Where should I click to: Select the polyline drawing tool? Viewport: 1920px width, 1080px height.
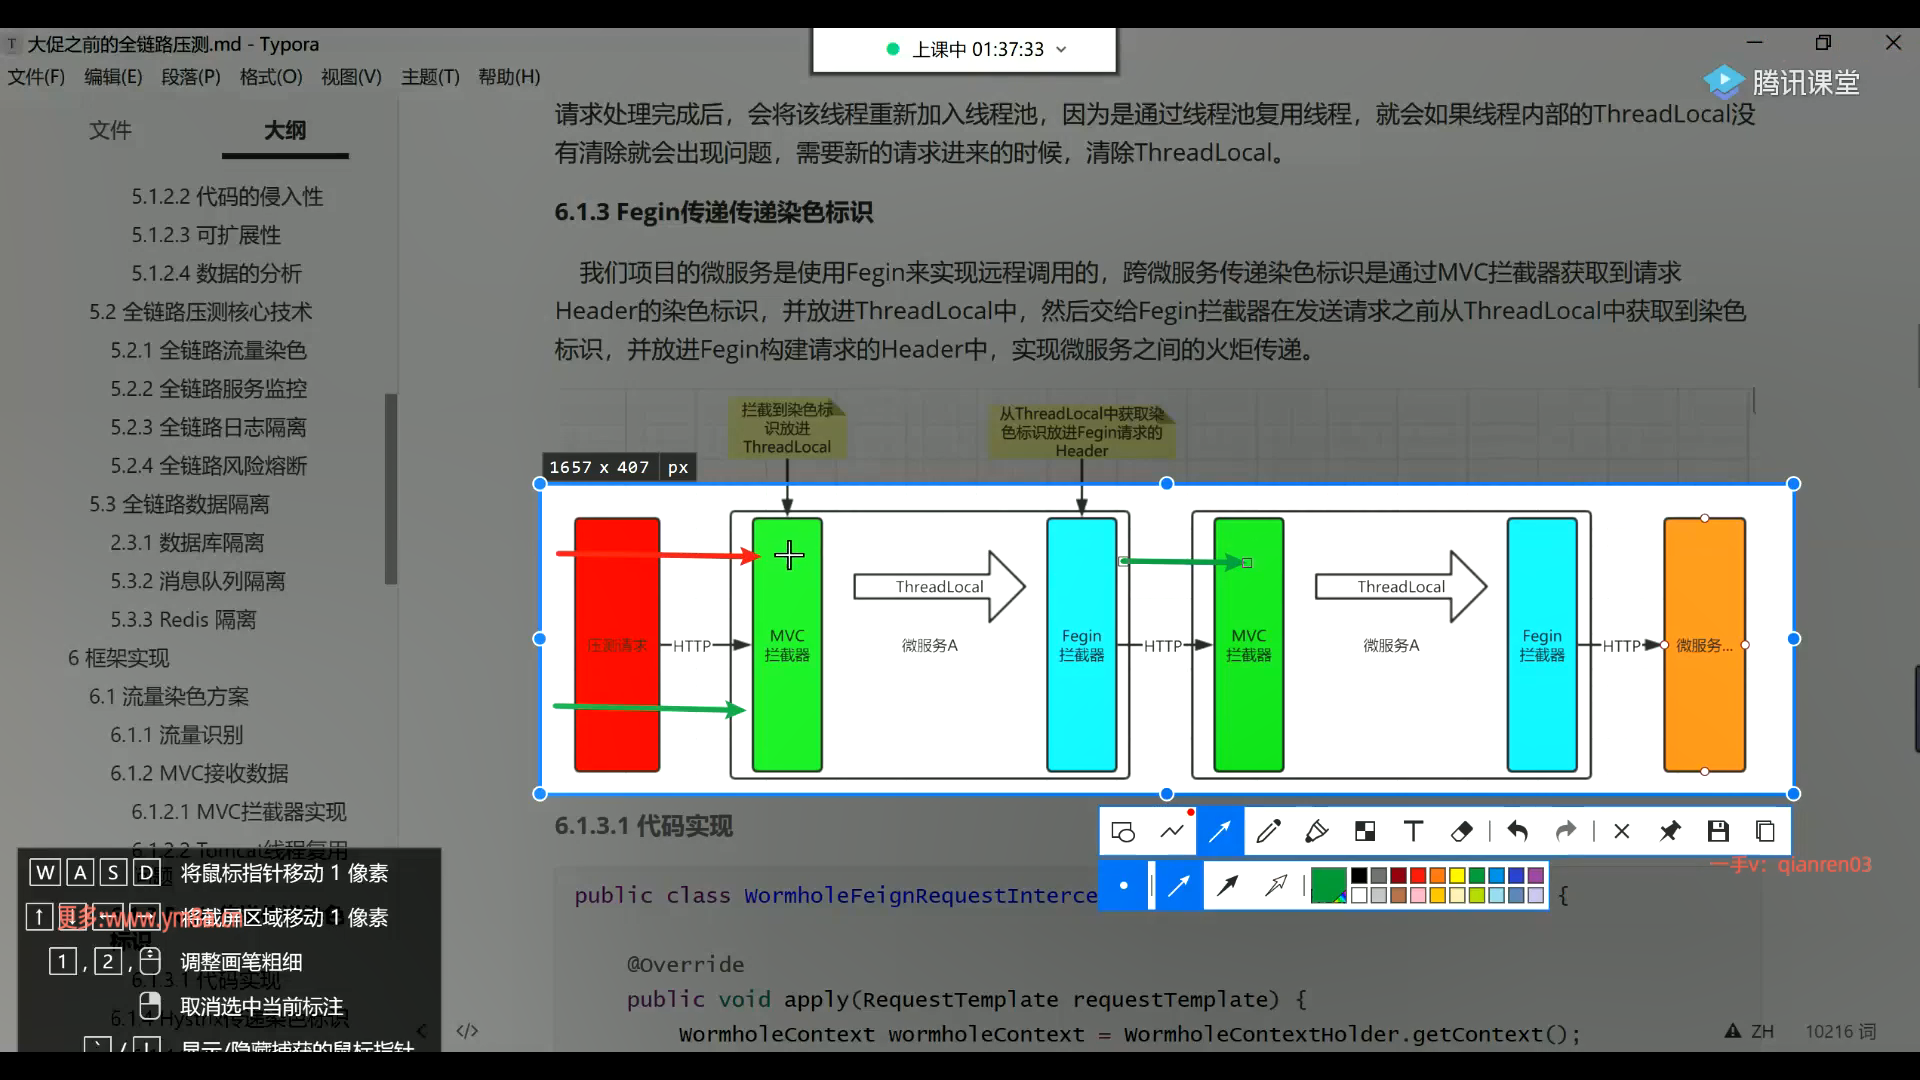[x=1172, y=832]
